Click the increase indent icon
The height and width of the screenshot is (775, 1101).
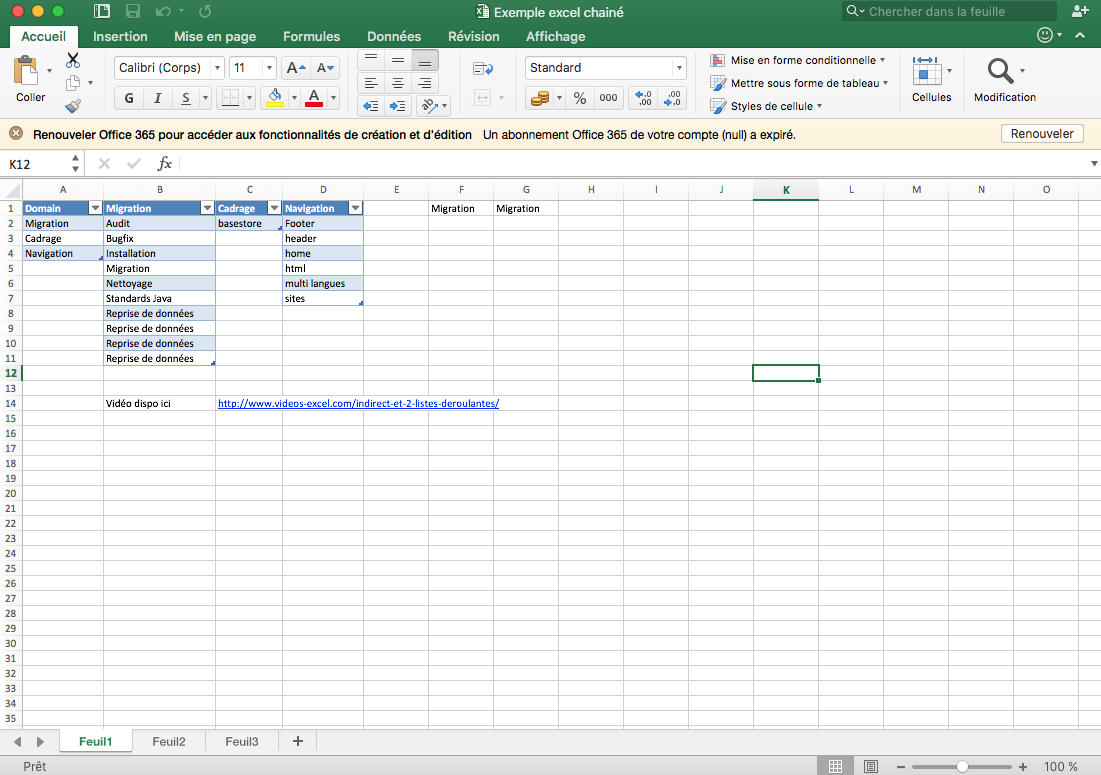point(397,106)
